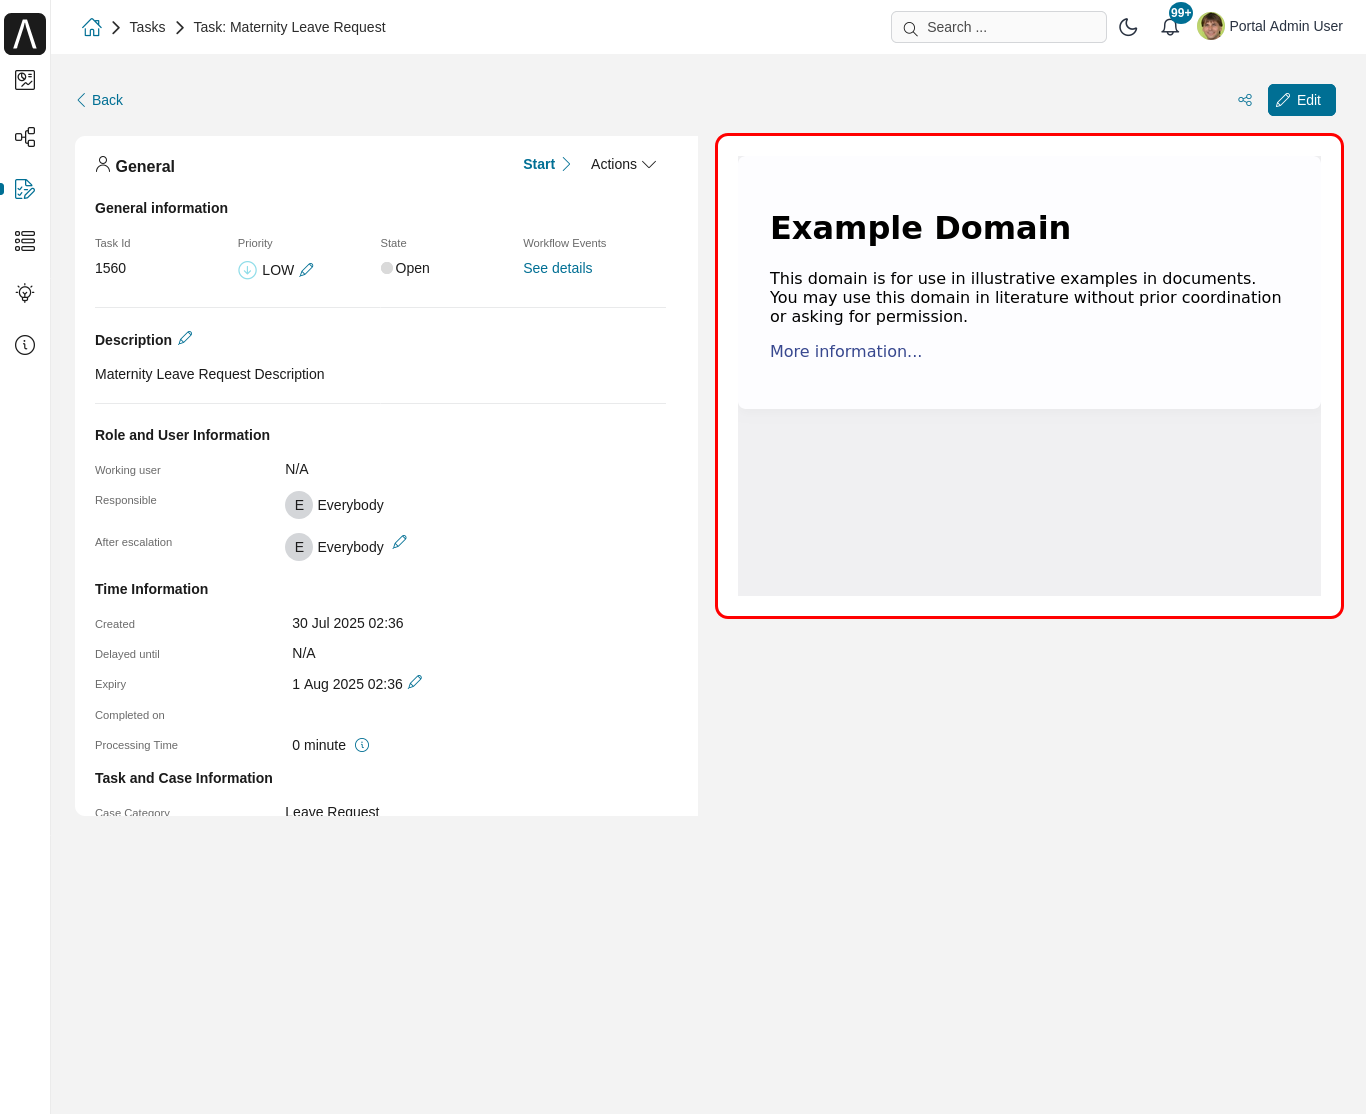1366x1114 pixels.
Task: Open the Dashboard panel in the sidebar
Action: point(25,80)
